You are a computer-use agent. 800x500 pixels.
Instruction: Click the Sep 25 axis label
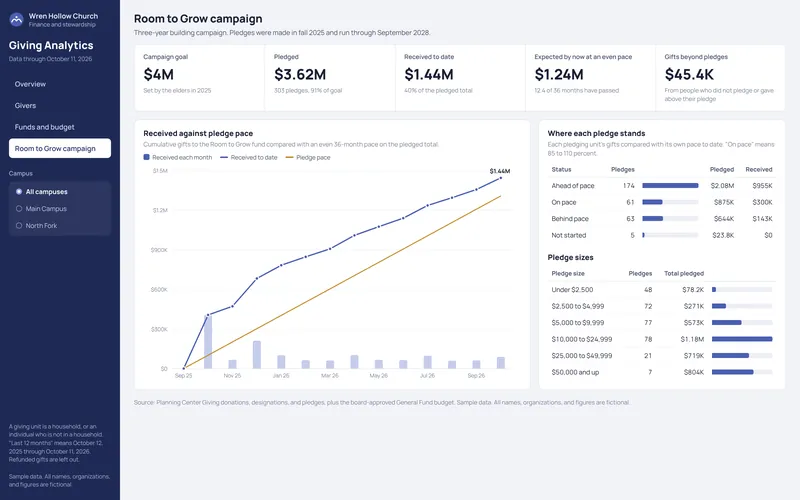coord(184,376)
